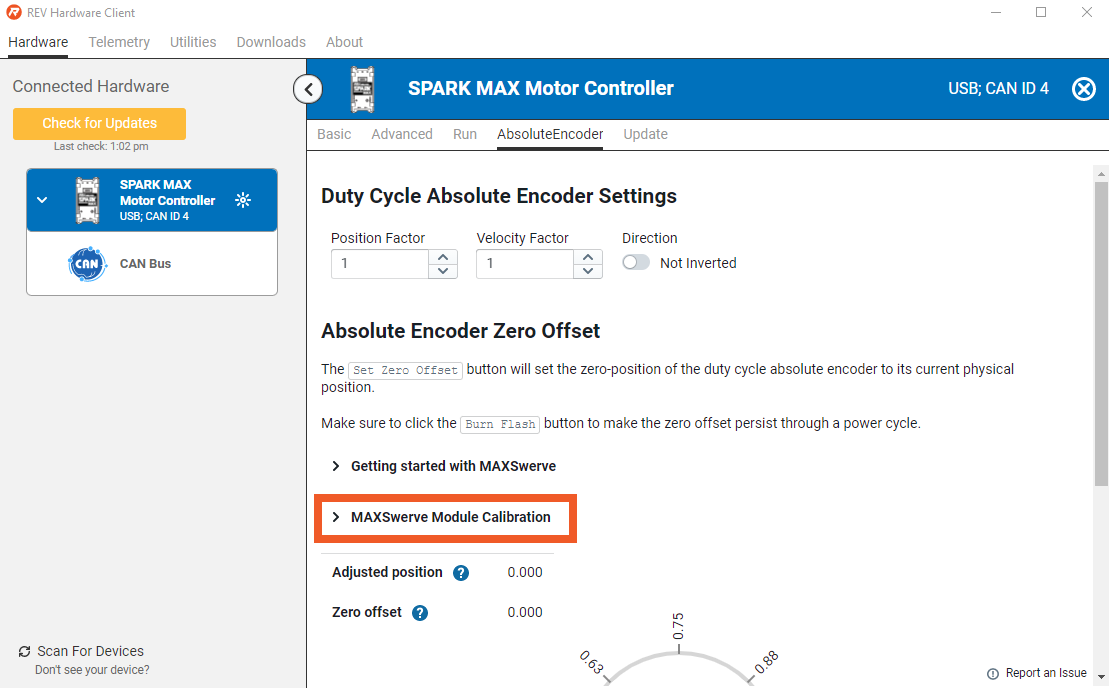Click the 0.63 dial marker label
The image size is (1109, 688).
[592, 663]
